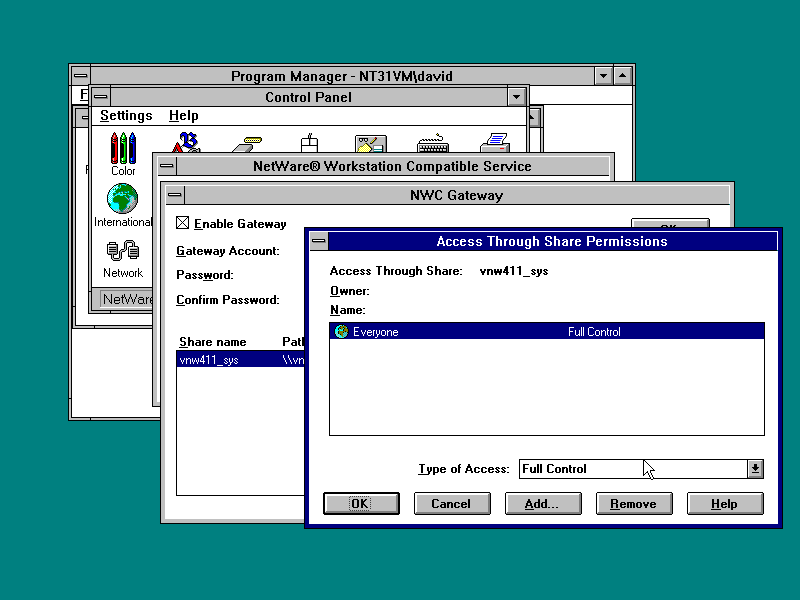Click Help button in share permissions dialog

pyautogui.click(x=725, y=504)
